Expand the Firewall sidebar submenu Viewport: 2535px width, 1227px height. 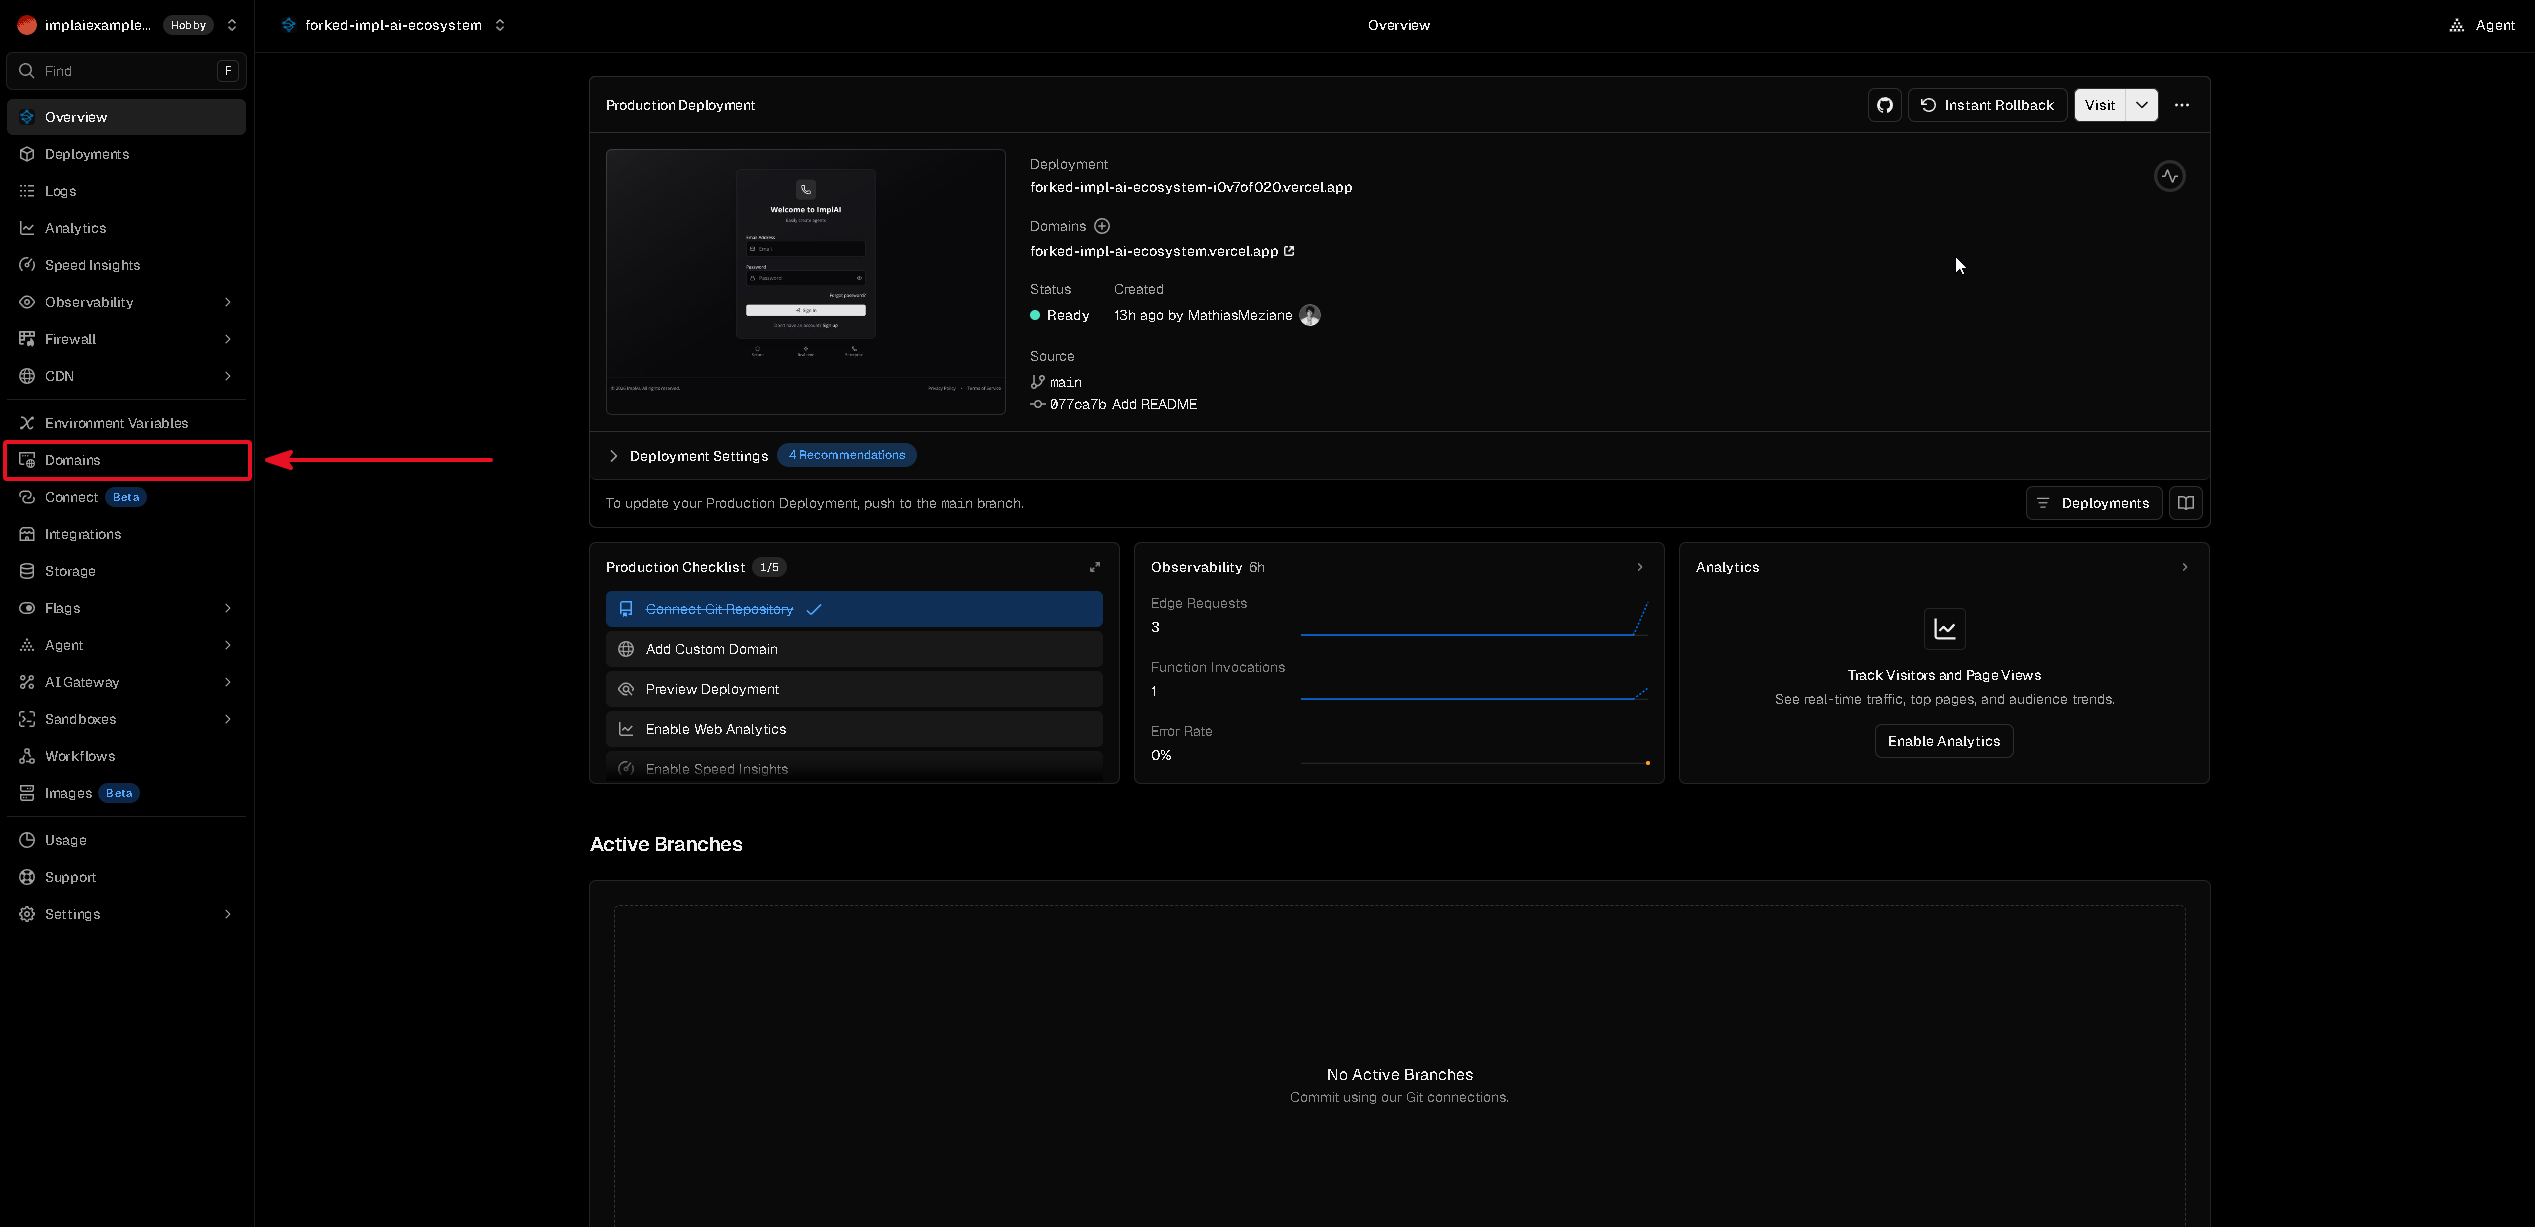228,339
